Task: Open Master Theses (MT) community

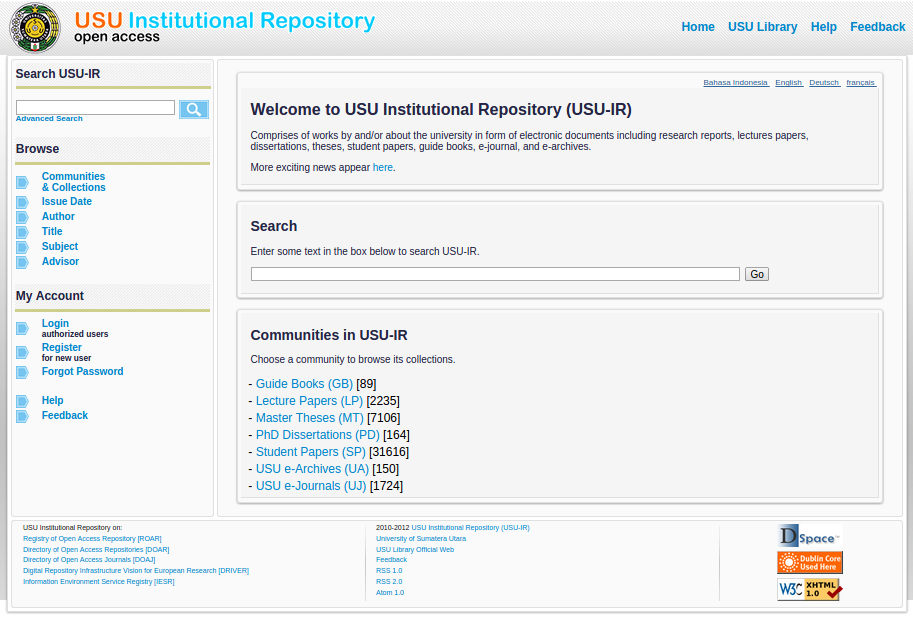Action: point(309,418)
